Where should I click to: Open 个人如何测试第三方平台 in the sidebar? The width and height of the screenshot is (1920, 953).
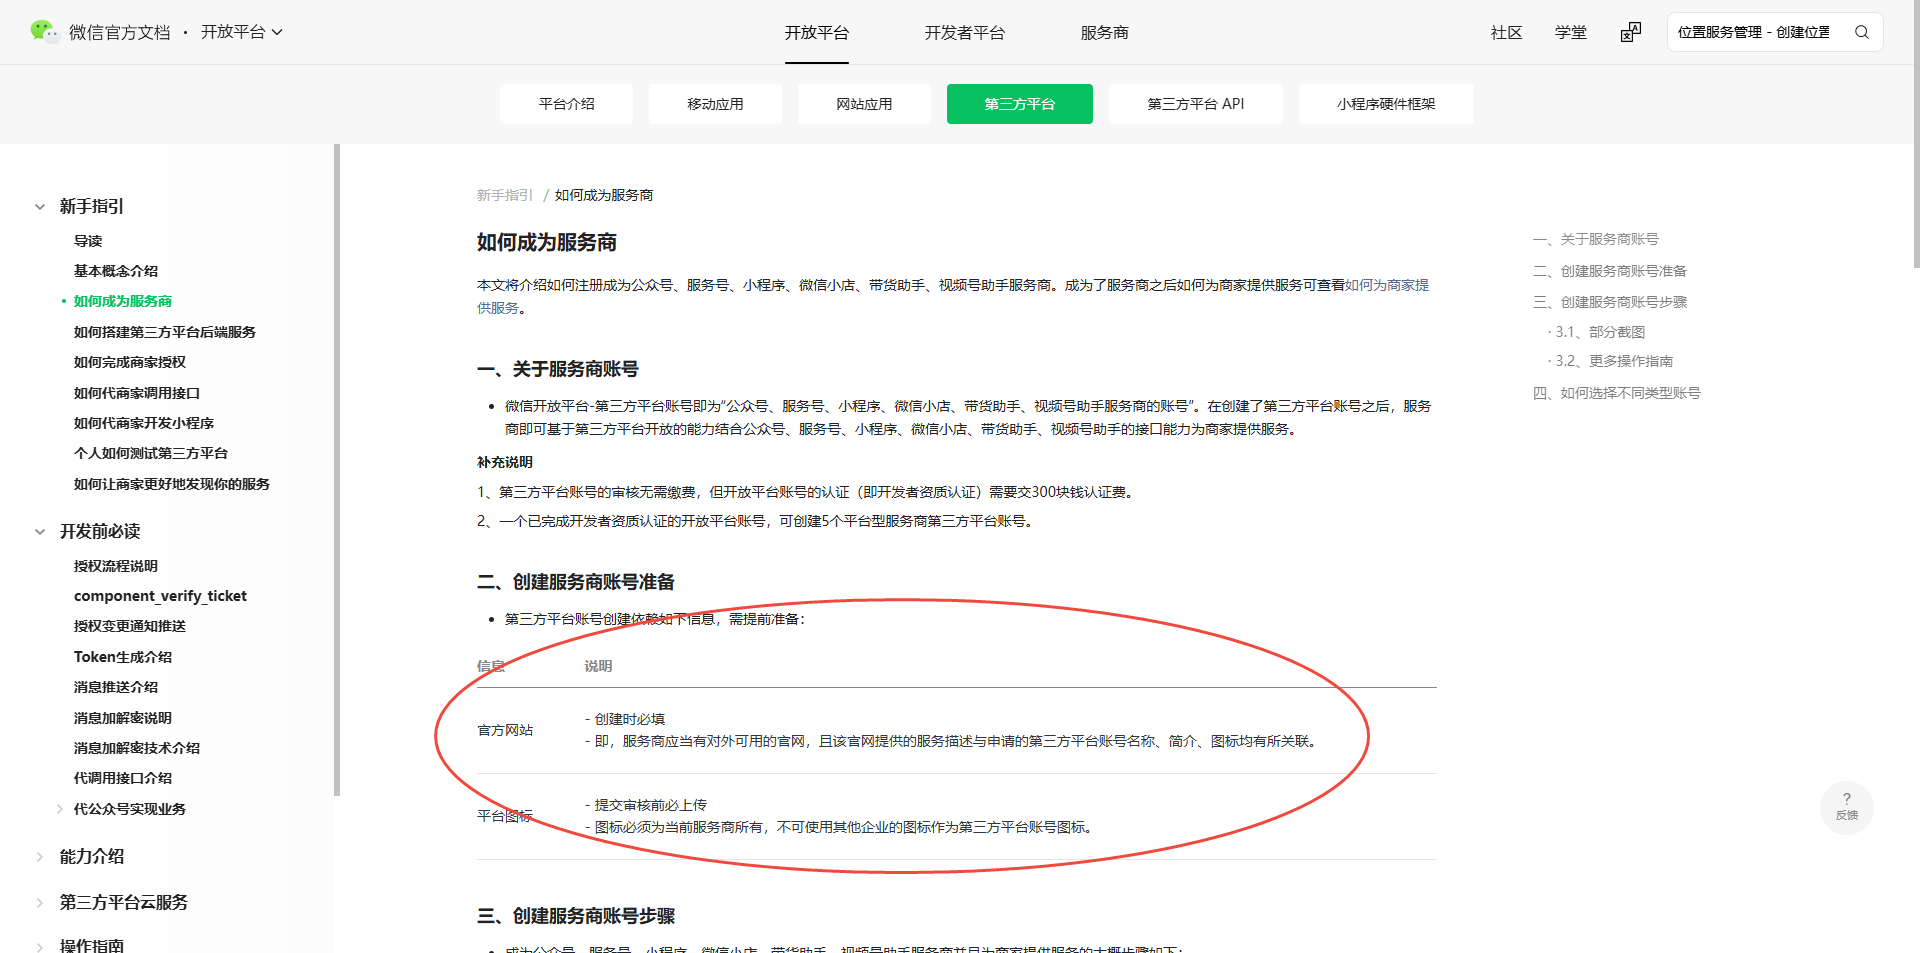(x=151, y=453)
